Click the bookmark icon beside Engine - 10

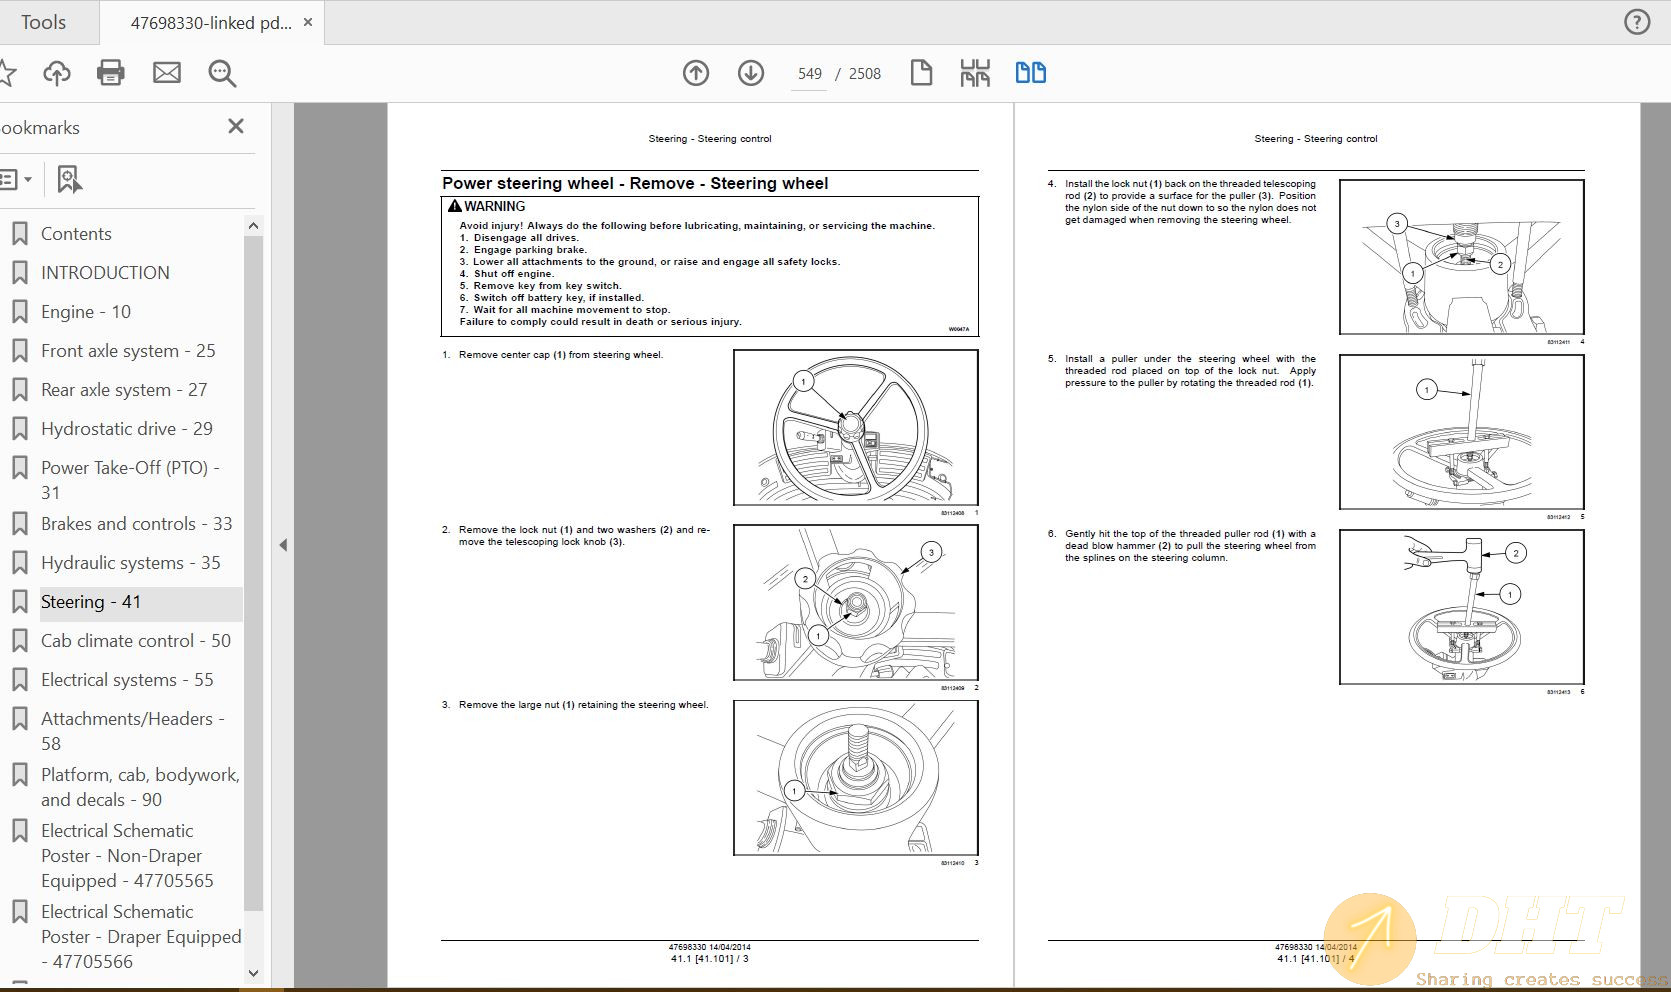[19, 312]
